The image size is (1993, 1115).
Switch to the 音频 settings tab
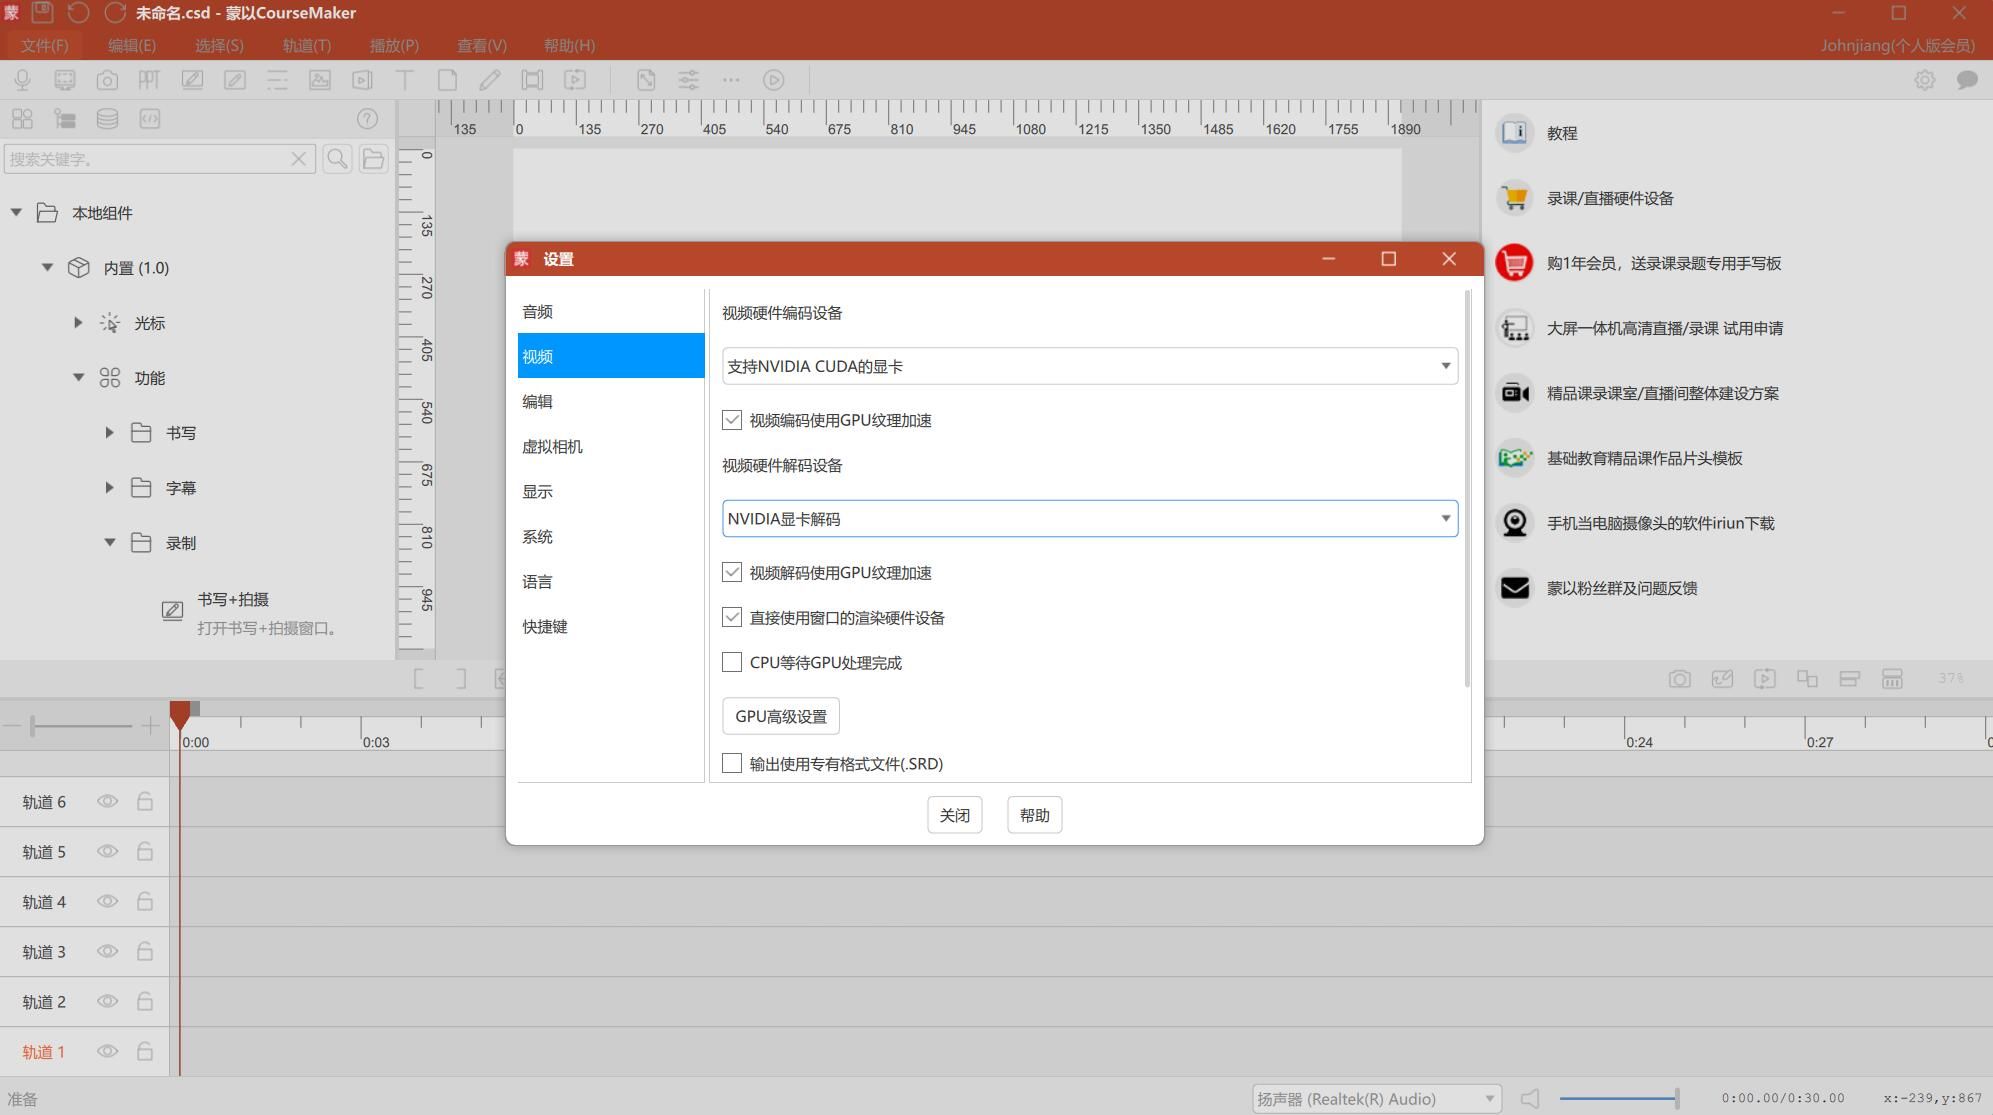(538, 312)
